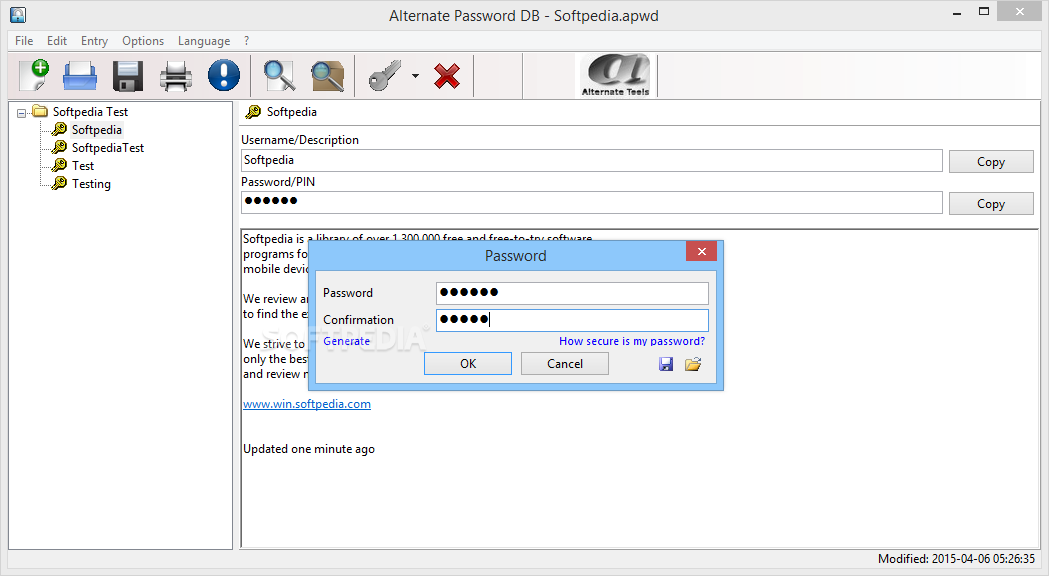Click the application icon in title bar
The image size is (1049, 576).
click(18, 15)
